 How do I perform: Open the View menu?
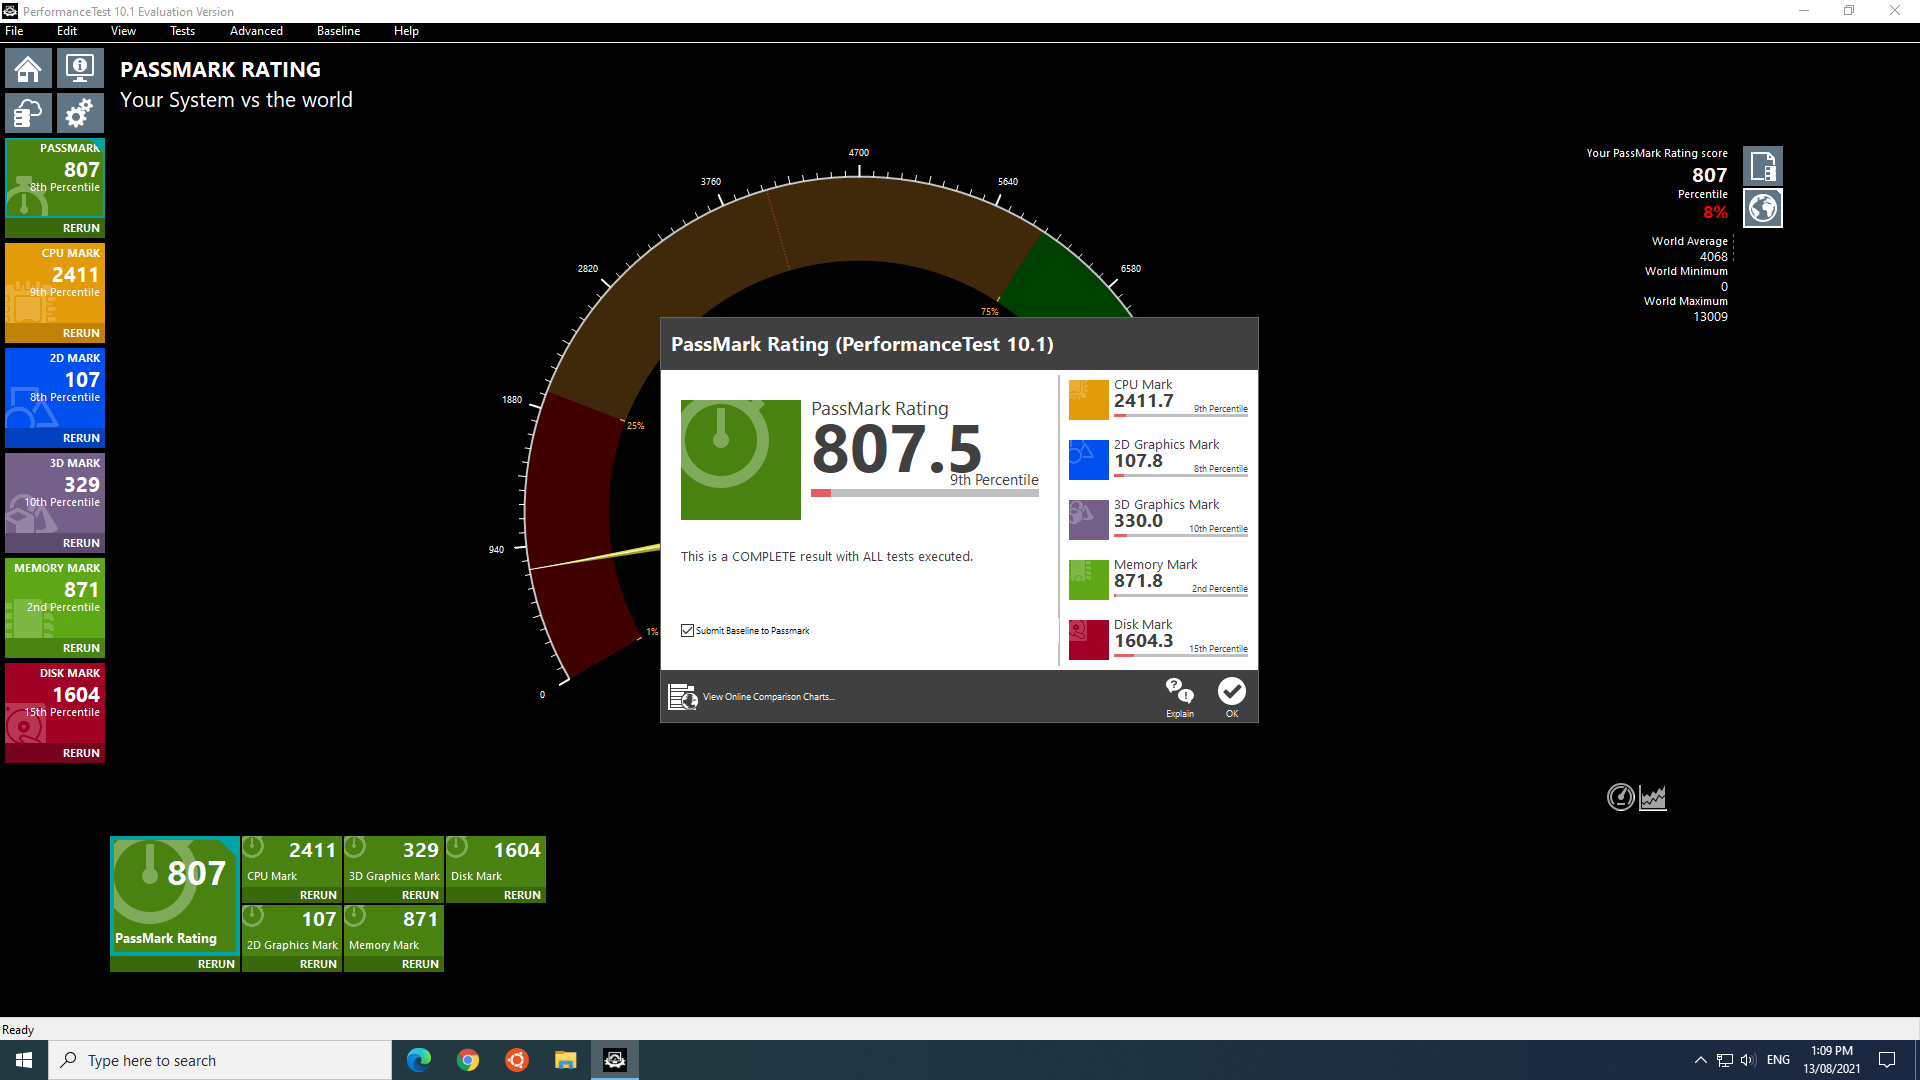pyautogui.click(x=123, y=31)
